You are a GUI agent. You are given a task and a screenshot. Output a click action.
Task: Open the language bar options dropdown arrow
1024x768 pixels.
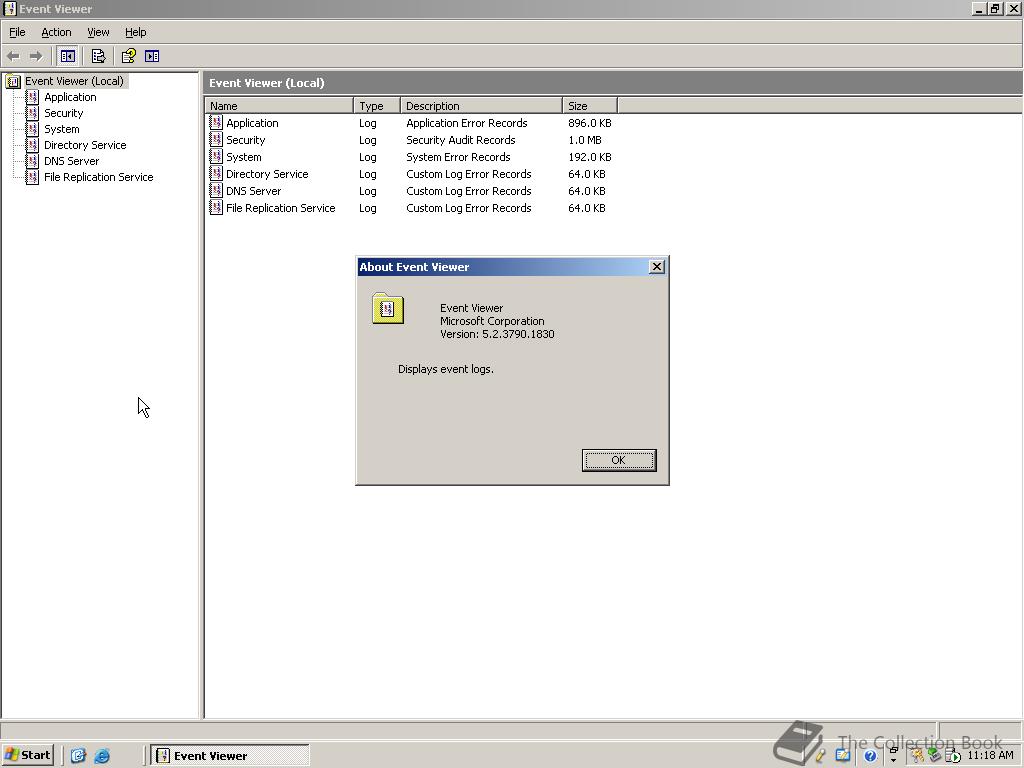click(x=893, y=760)
